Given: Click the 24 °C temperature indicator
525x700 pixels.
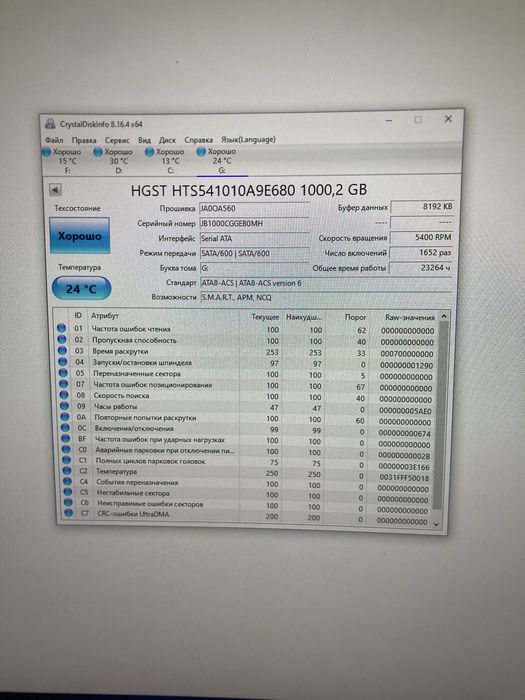Looking at the screenshot, I should pyautogui.click(x=81, y=288).
